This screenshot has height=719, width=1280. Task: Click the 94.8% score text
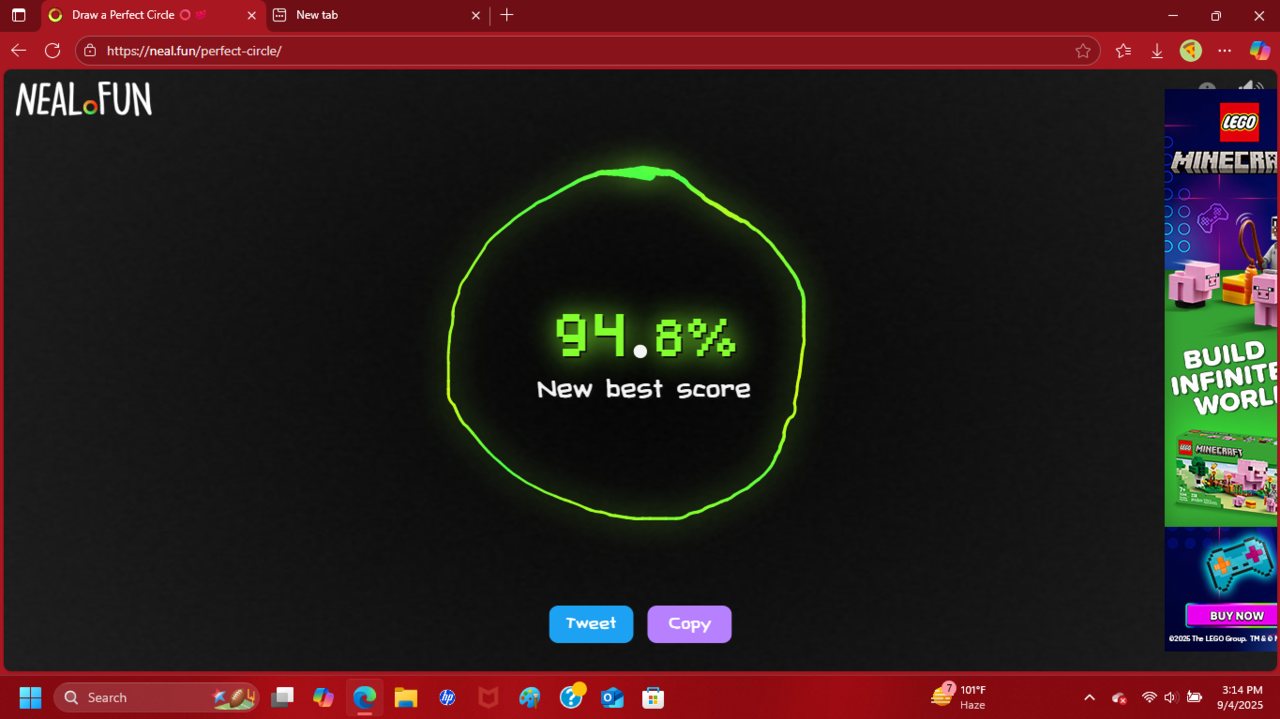645,336
